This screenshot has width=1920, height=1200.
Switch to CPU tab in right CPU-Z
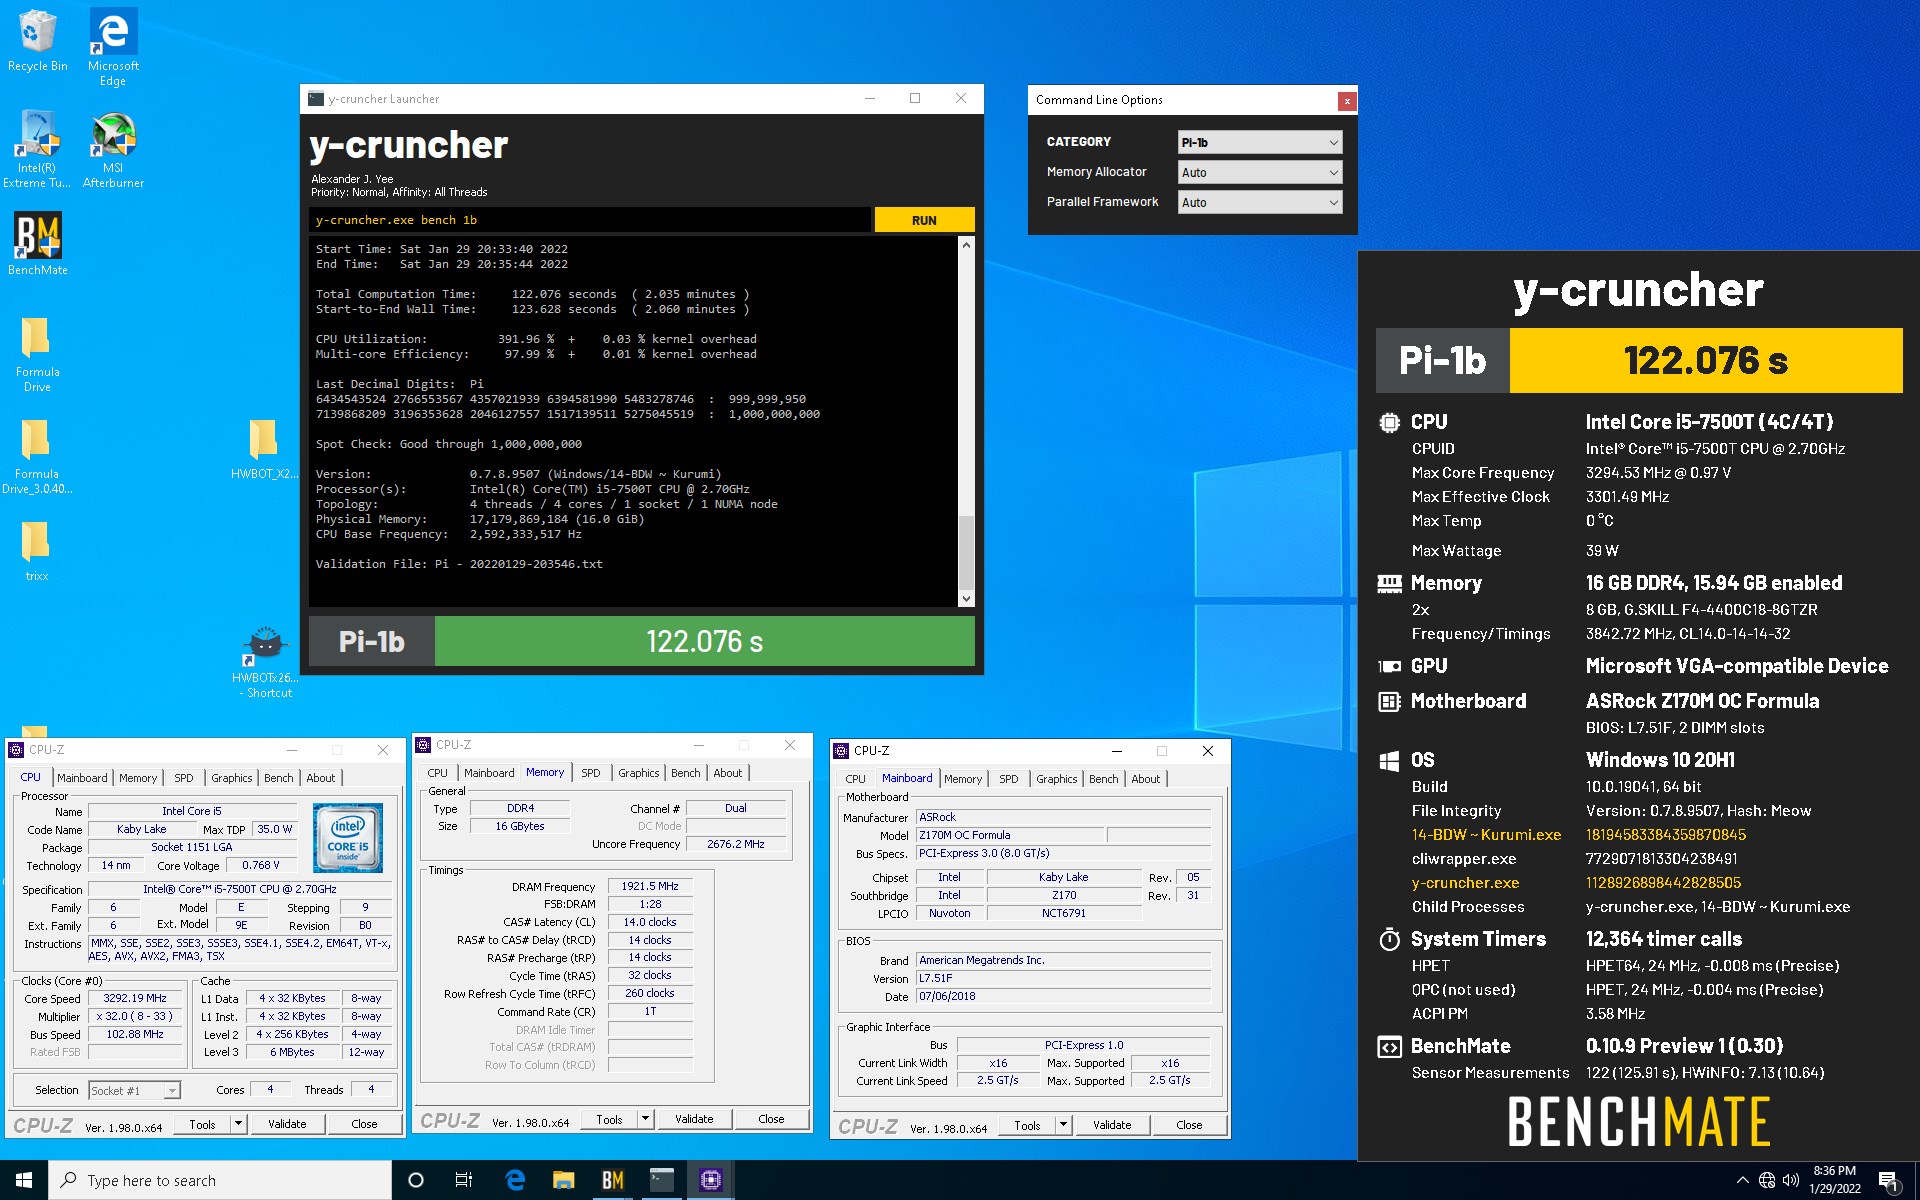click(x=855, y=779)
